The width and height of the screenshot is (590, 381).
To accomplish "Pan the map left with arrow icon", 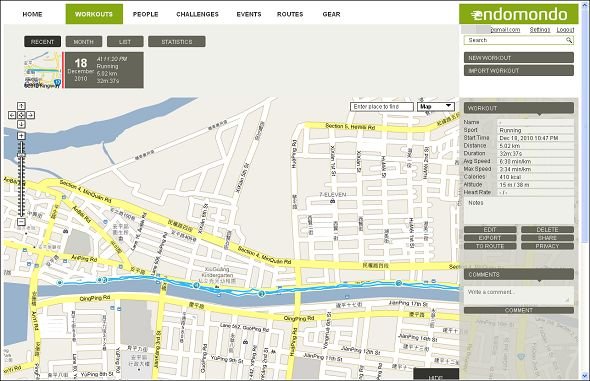I will pyautogui.click(x=12, y=115).
